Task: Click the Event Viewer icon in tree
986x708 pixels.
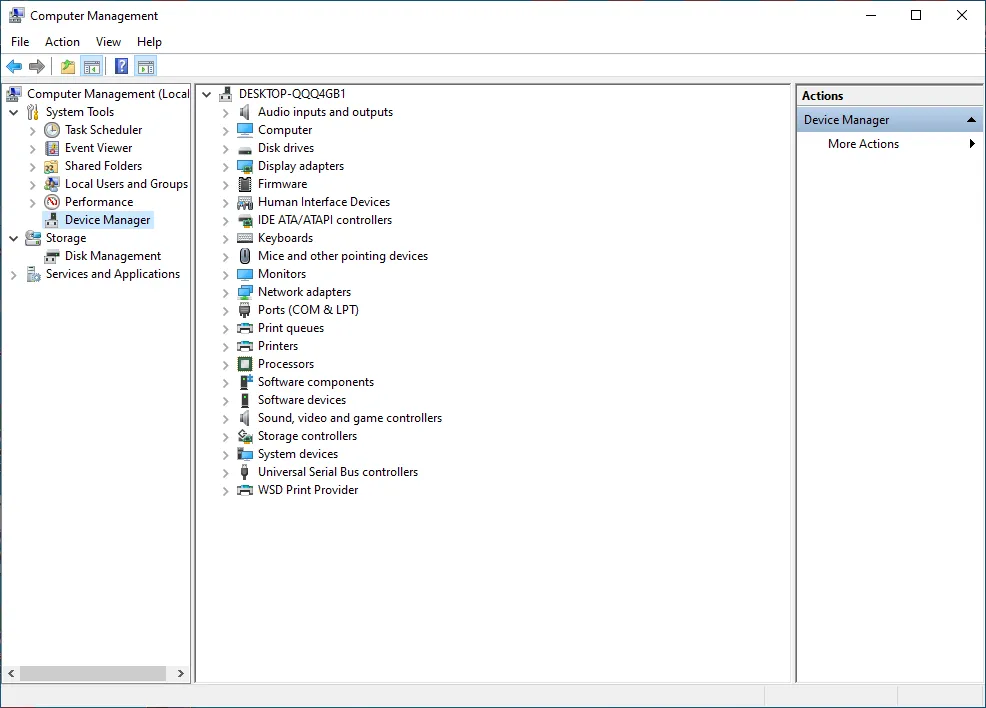Action: pos(52,148)
